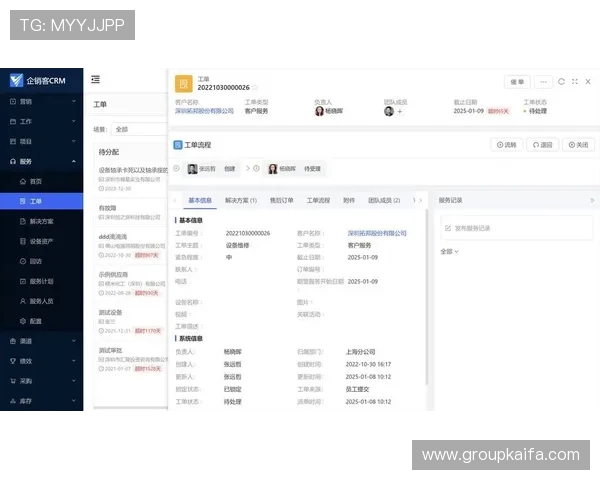The image size is (600, 480).
Task: Switch to the 解决方案 (1) tab
Action: pos(241,200)
